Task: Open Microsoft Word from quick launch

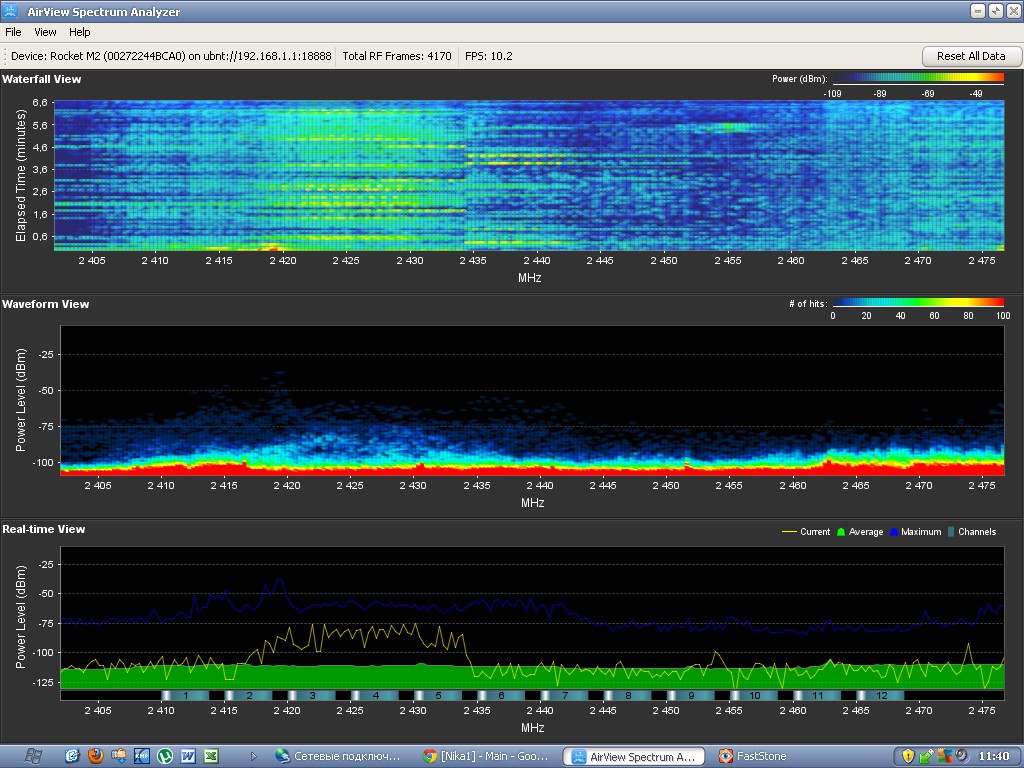Action: pyautogui.click(x=188, y=756)
